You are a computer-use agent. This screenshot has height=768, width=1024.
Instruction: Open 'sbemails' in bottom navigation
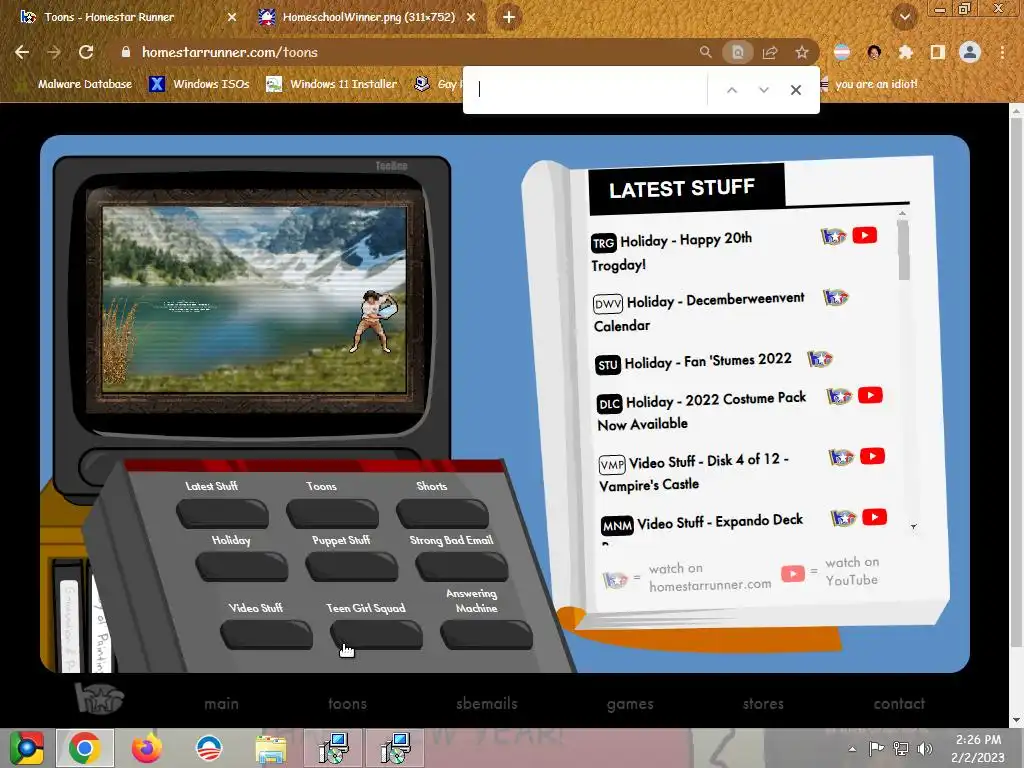487,703
